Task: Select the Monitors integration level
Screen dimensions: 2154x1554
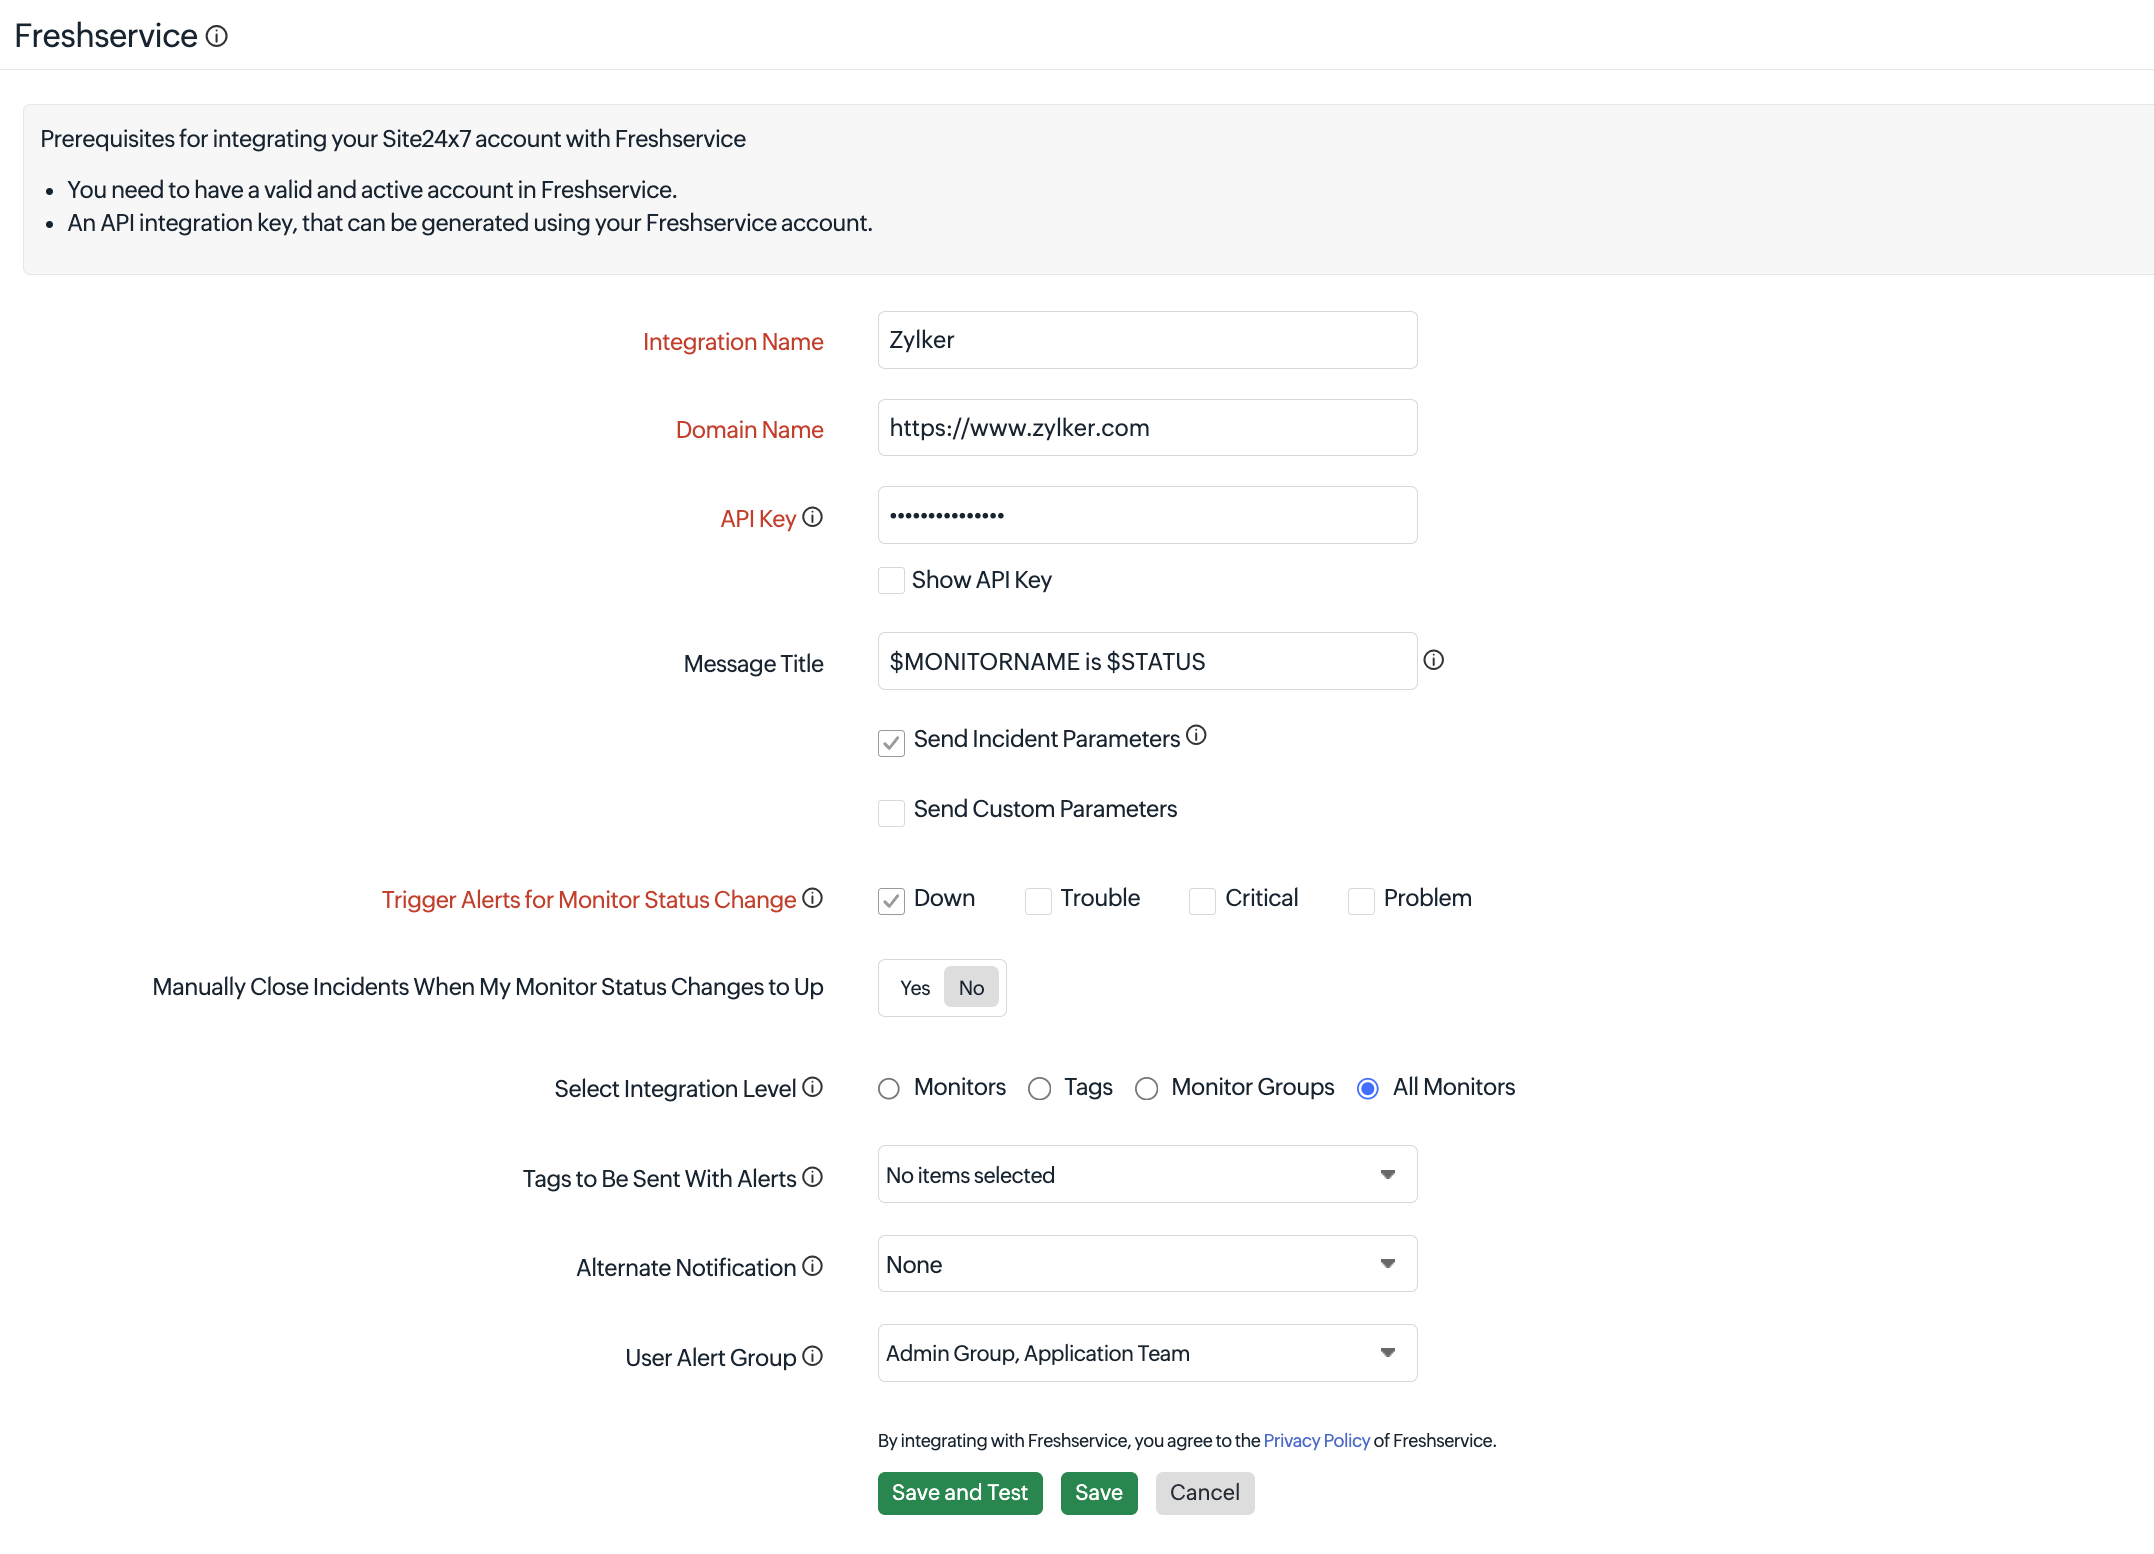Action: pos(889,1088)
